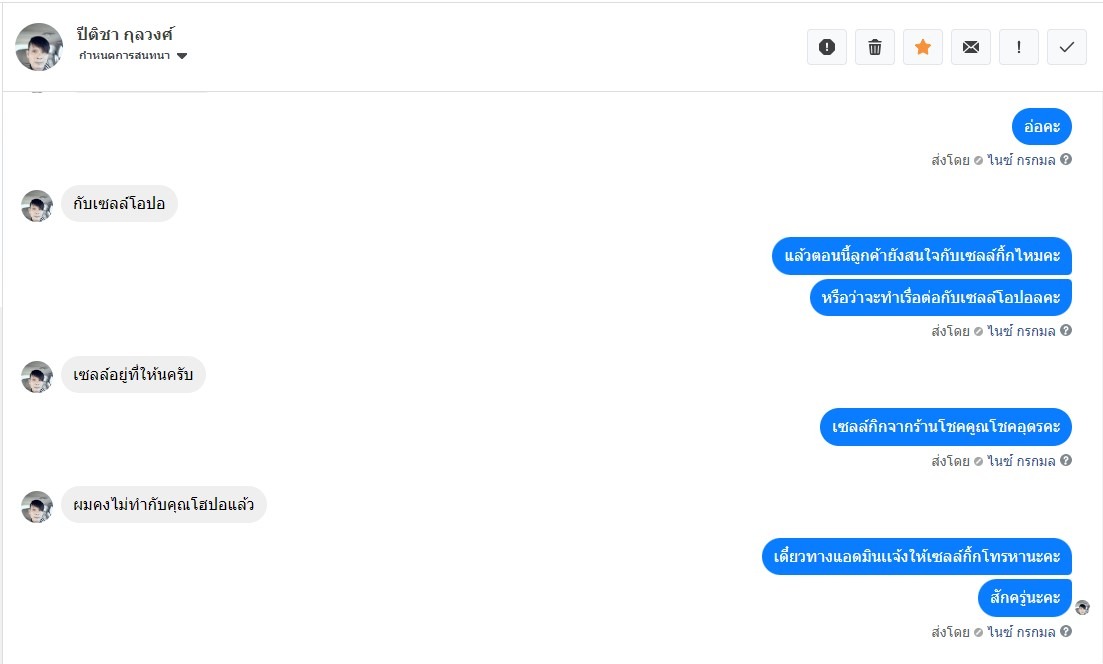This screenshot has width=1103, height=664.
Task: Mark conversation unread with the envelope icon
Action: point(971,47)
